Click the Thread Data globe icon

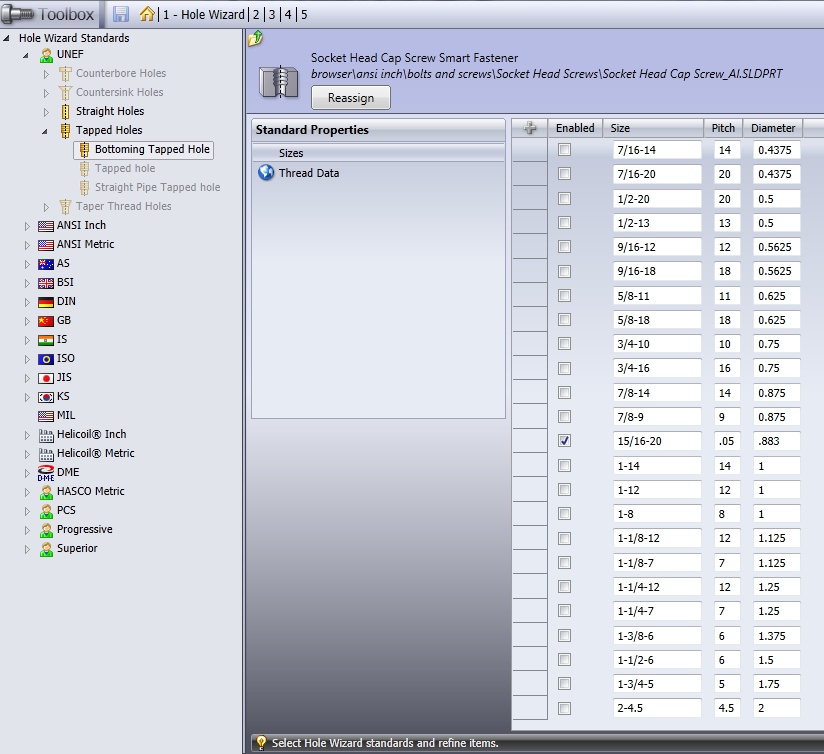click(266, 172)
